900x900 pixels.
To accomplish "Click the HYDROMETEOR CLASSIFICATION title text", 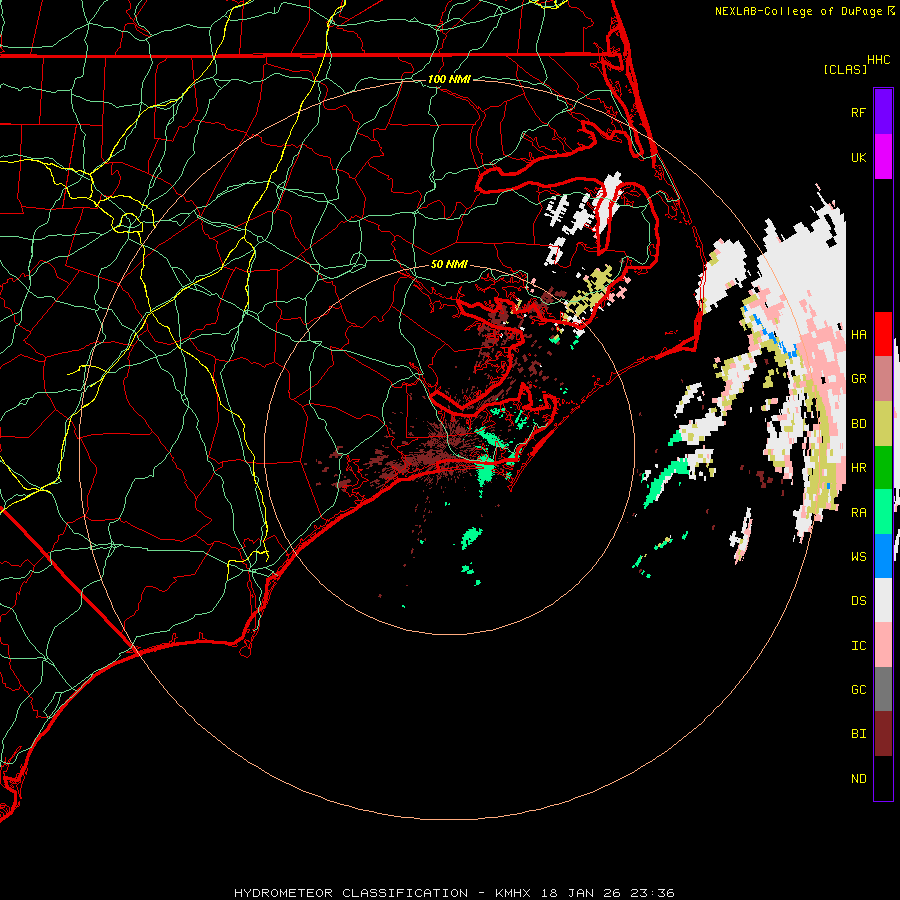I will click(x=351, y=893).
